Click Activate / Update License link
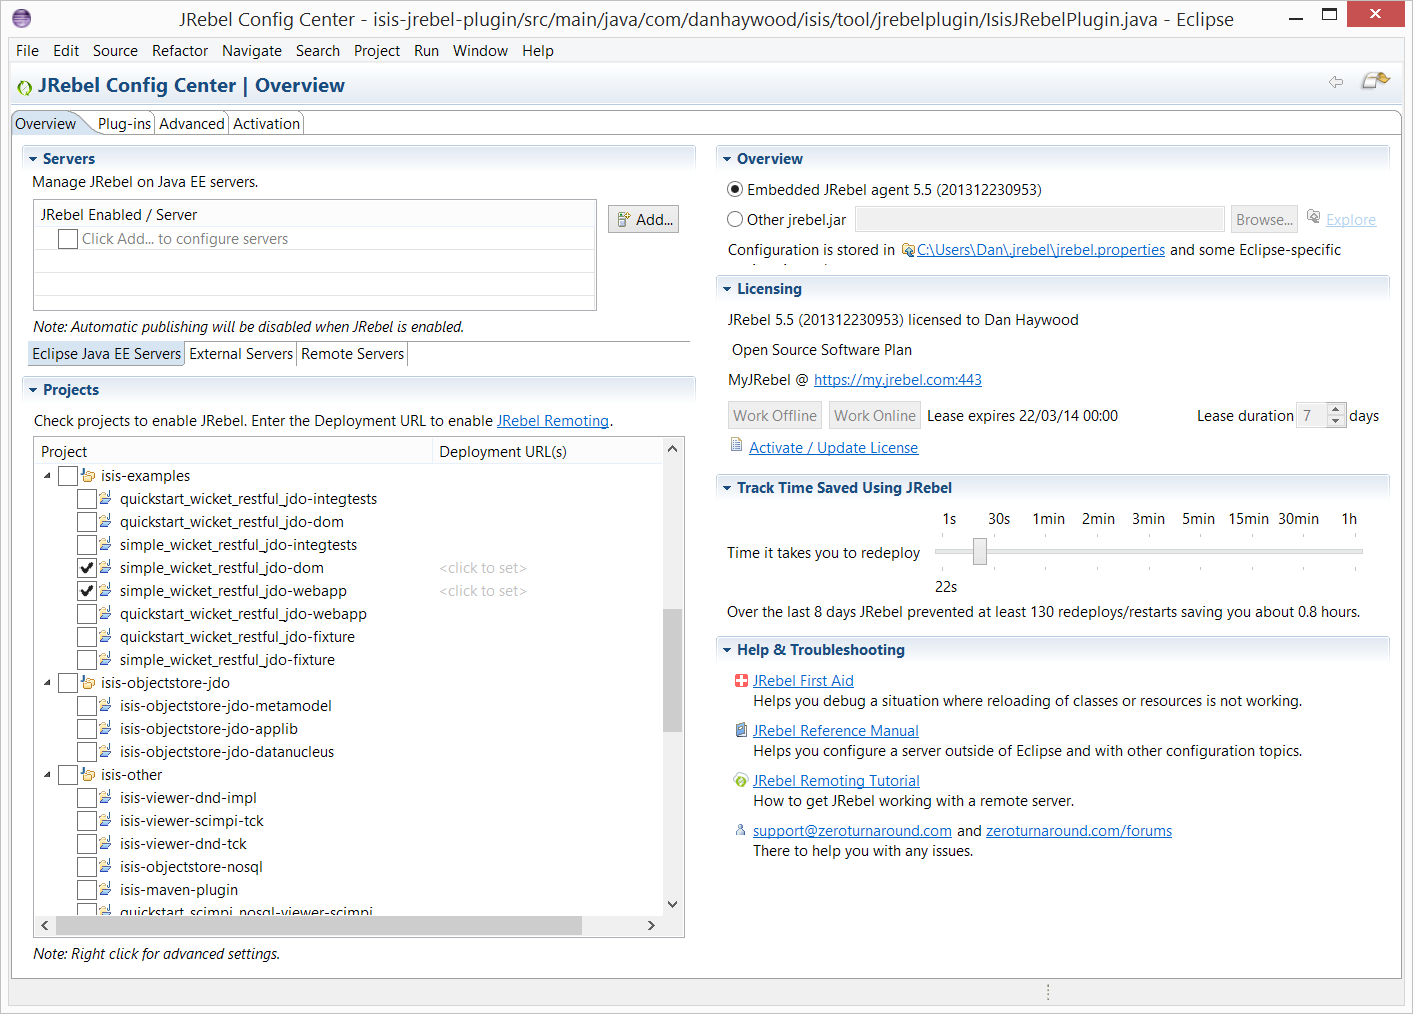Image resolution: width=1413 pixels, height=1014 pixels. [833, 448]
